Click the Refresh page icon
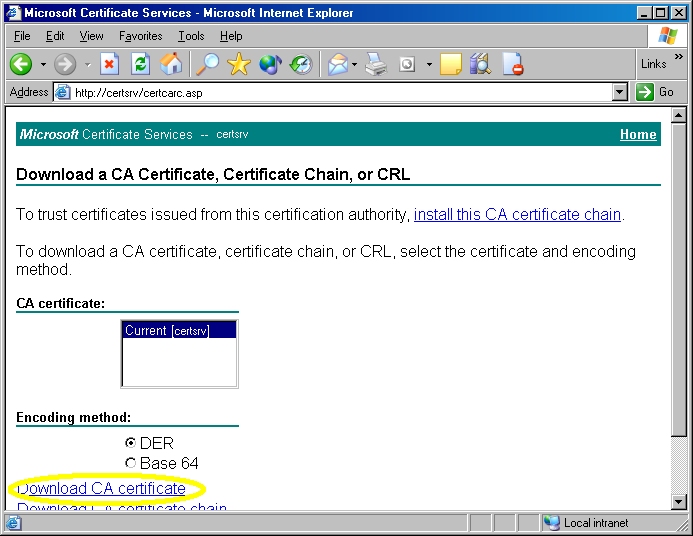693x536 pixels. [141, 65]
